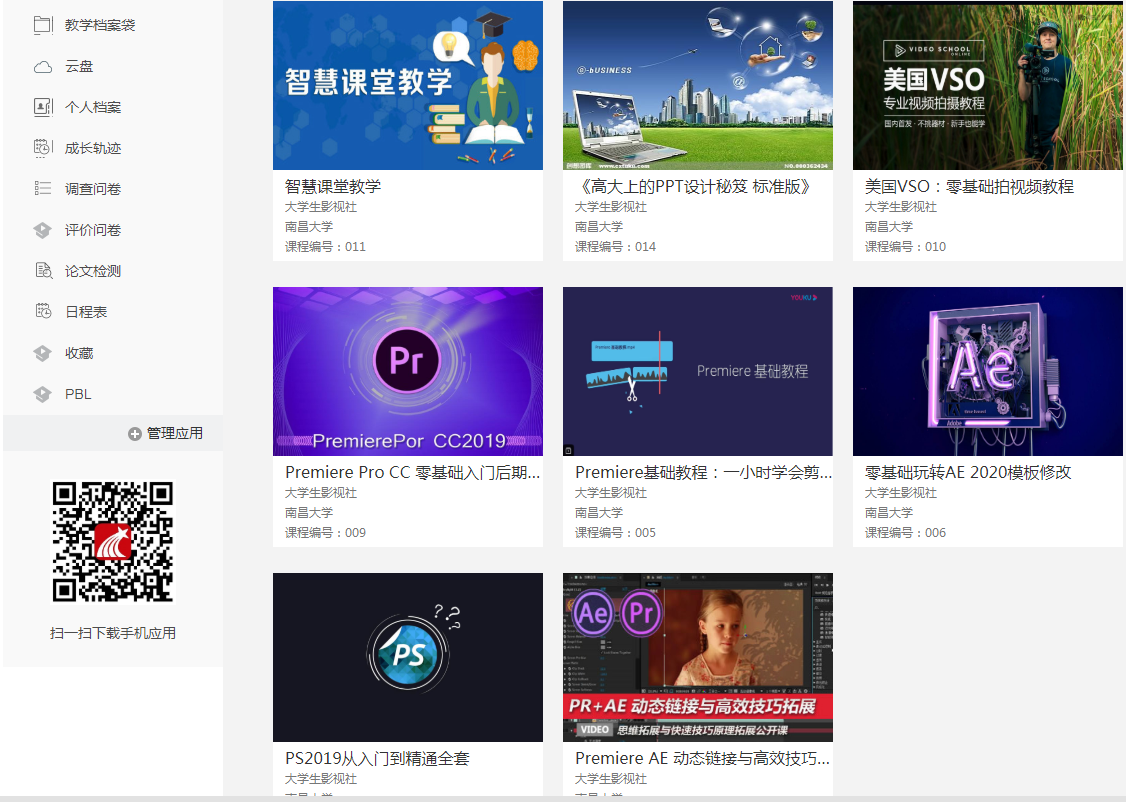
Task: Click the PPT设计秘笈 course thumbnail
Action: pos(697,86)
